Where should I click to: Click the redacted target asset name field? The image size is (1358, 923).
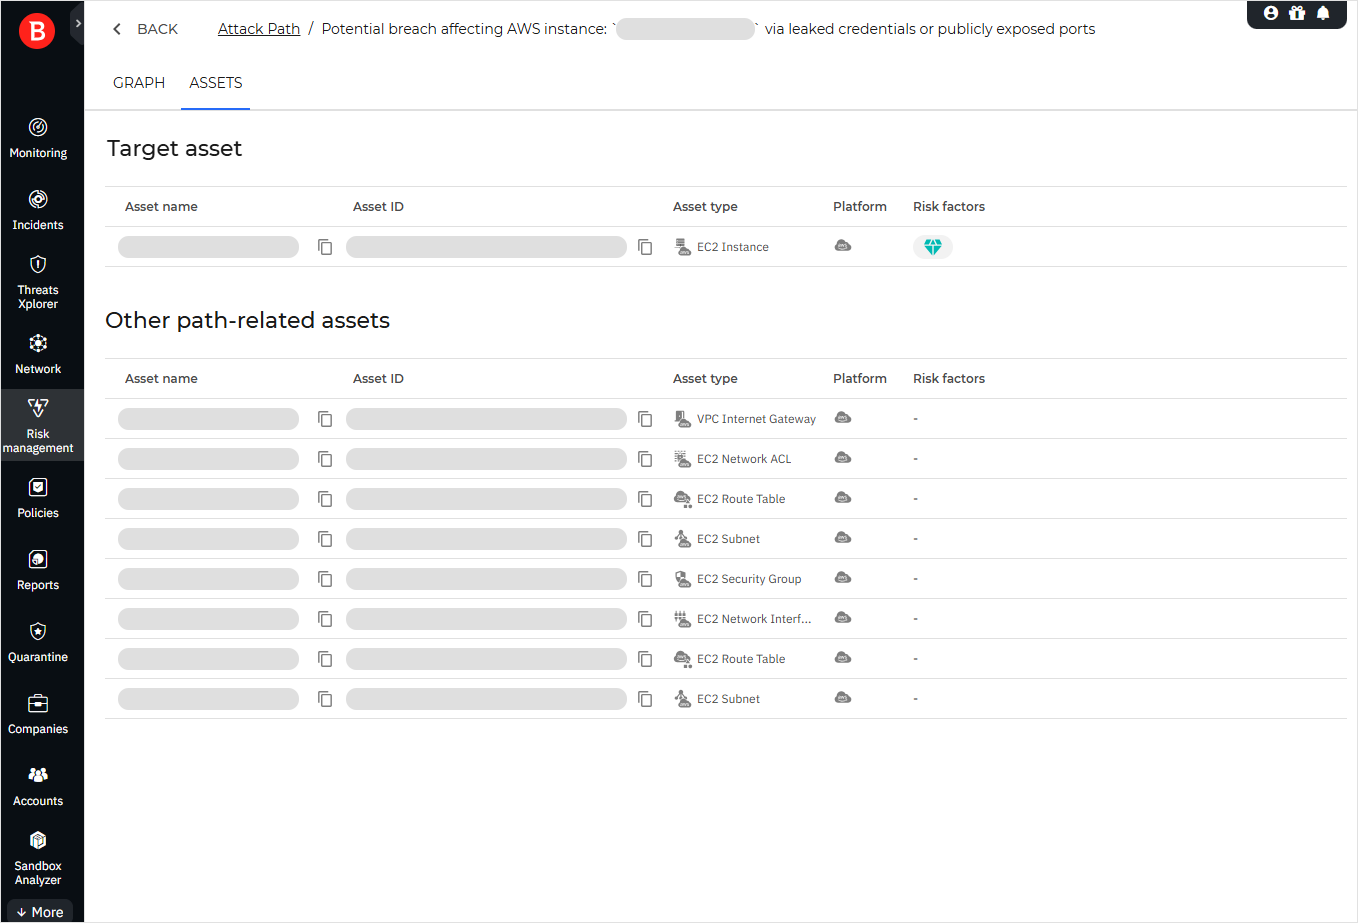click(x=208, y=247)
